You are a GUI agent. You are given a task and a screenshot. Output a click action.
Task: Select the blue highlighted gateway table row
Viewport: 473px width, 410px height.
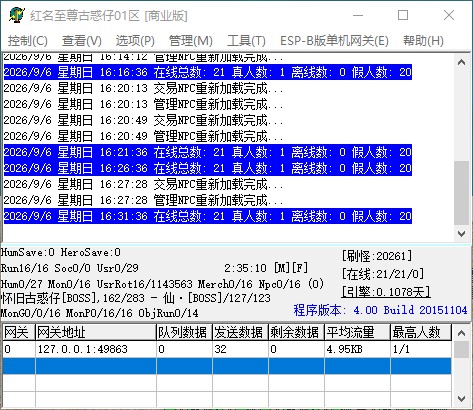227,366
